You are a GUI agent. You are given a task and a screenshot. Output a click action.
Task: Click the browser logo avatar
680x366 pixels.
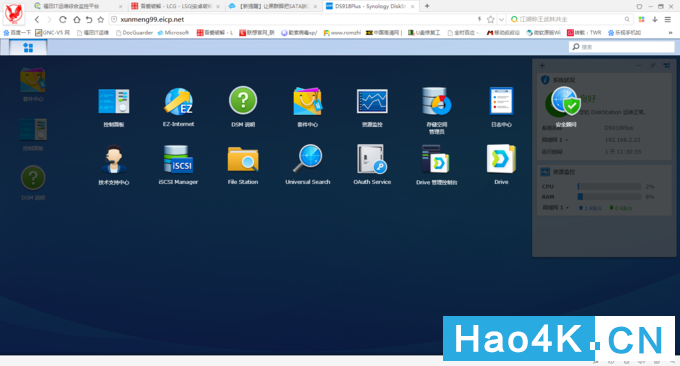(14, 14)
